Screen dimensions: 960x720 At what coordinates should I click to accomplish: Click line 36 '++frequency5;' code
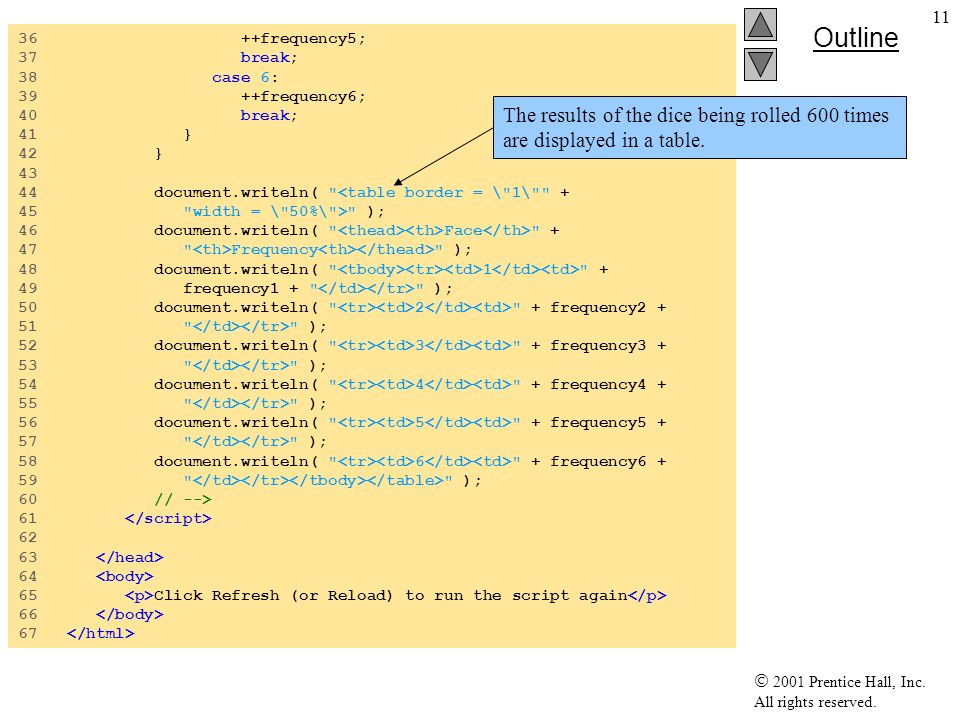coord(302,39)
